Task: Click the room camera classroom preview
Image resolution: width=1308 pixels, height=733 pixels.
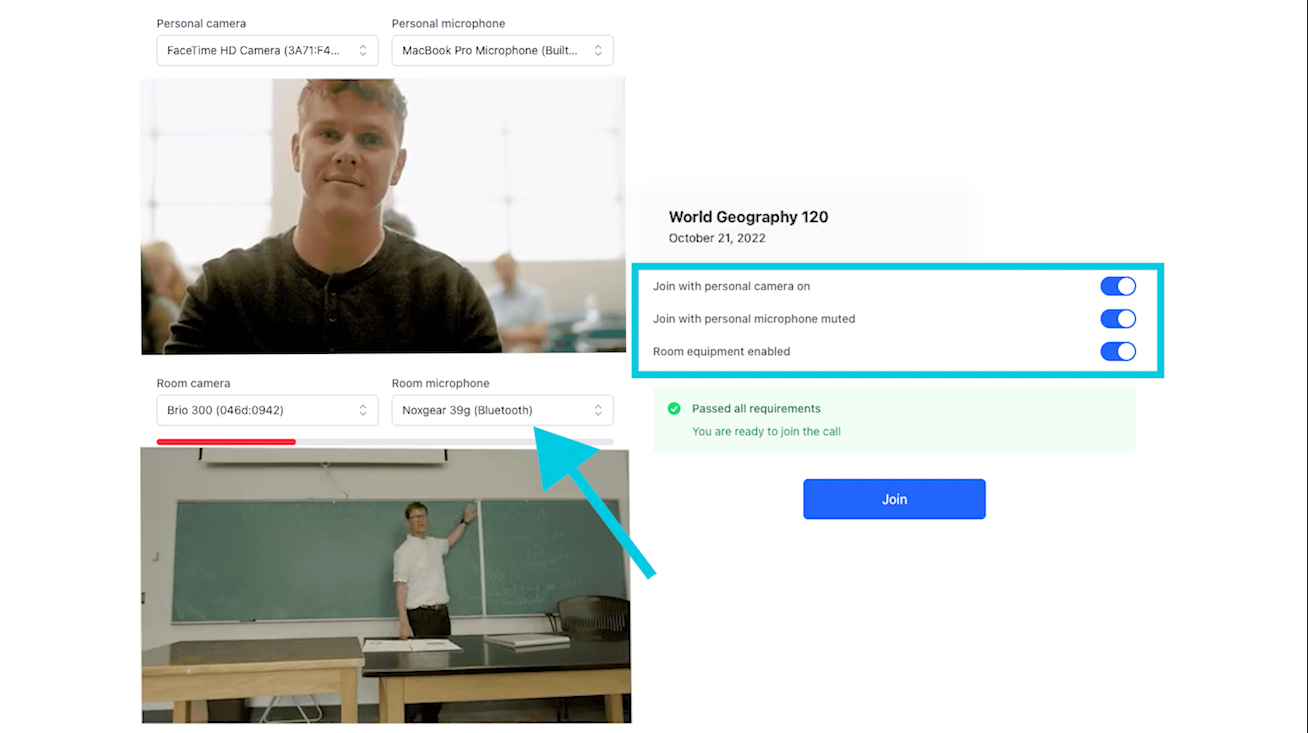Action: (x=386, y=585)
